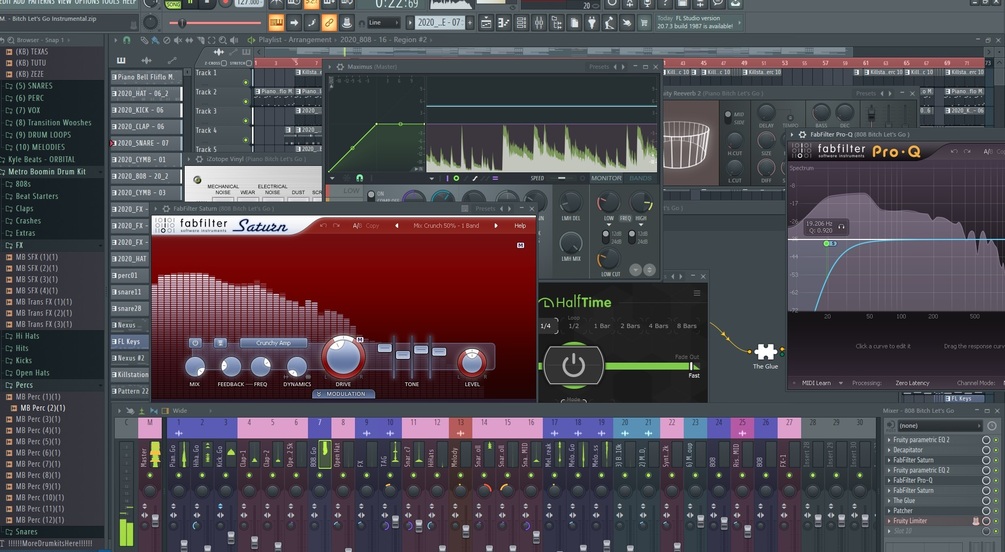The image size is (1005, 552).
Task: Select the playlist zoom magnifier tool
Action: click(x=223, y=40)
